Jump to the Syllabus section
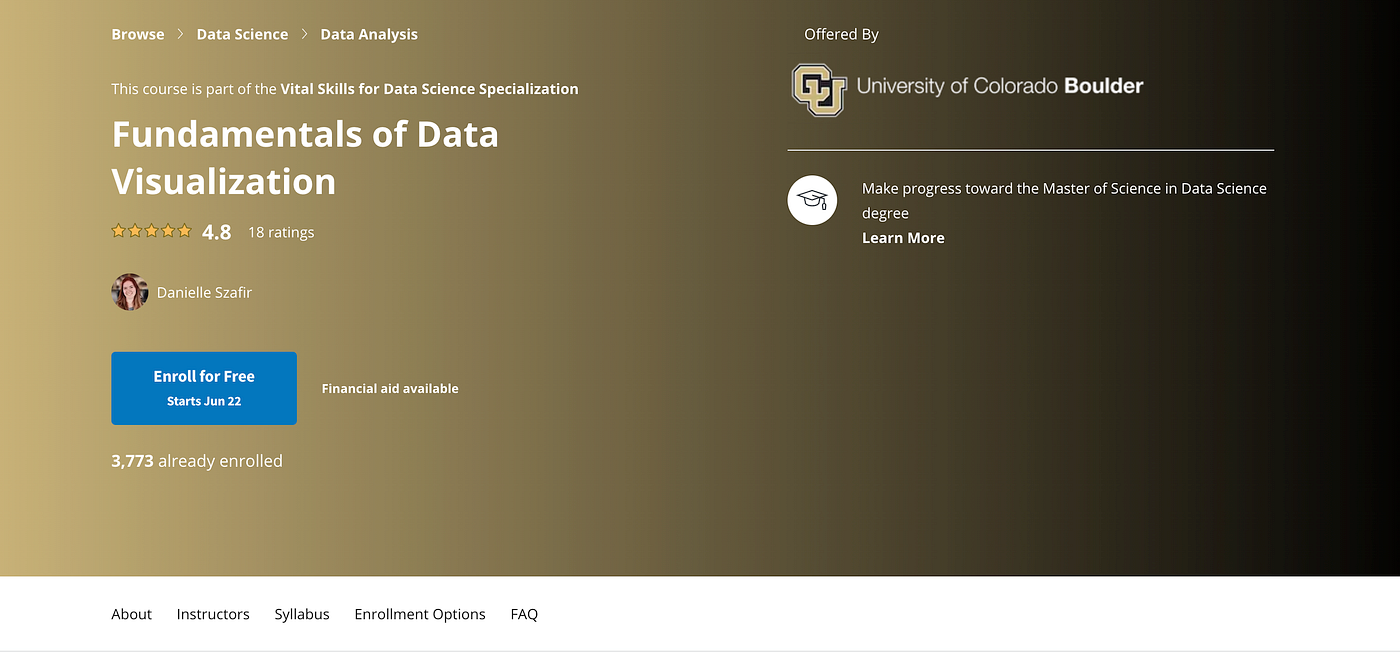 tap(302, 614)
